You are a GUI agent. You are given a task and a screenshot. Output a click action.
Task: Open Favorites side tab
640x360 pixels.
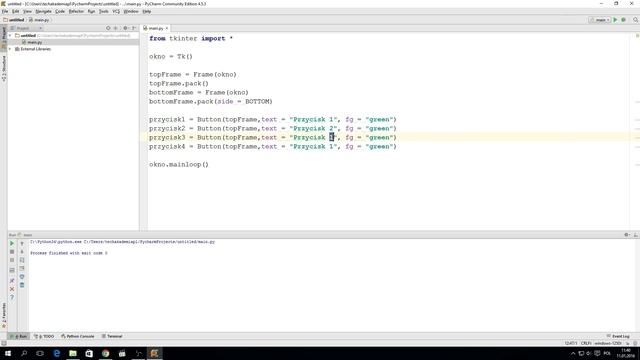[x=4, y=315]
